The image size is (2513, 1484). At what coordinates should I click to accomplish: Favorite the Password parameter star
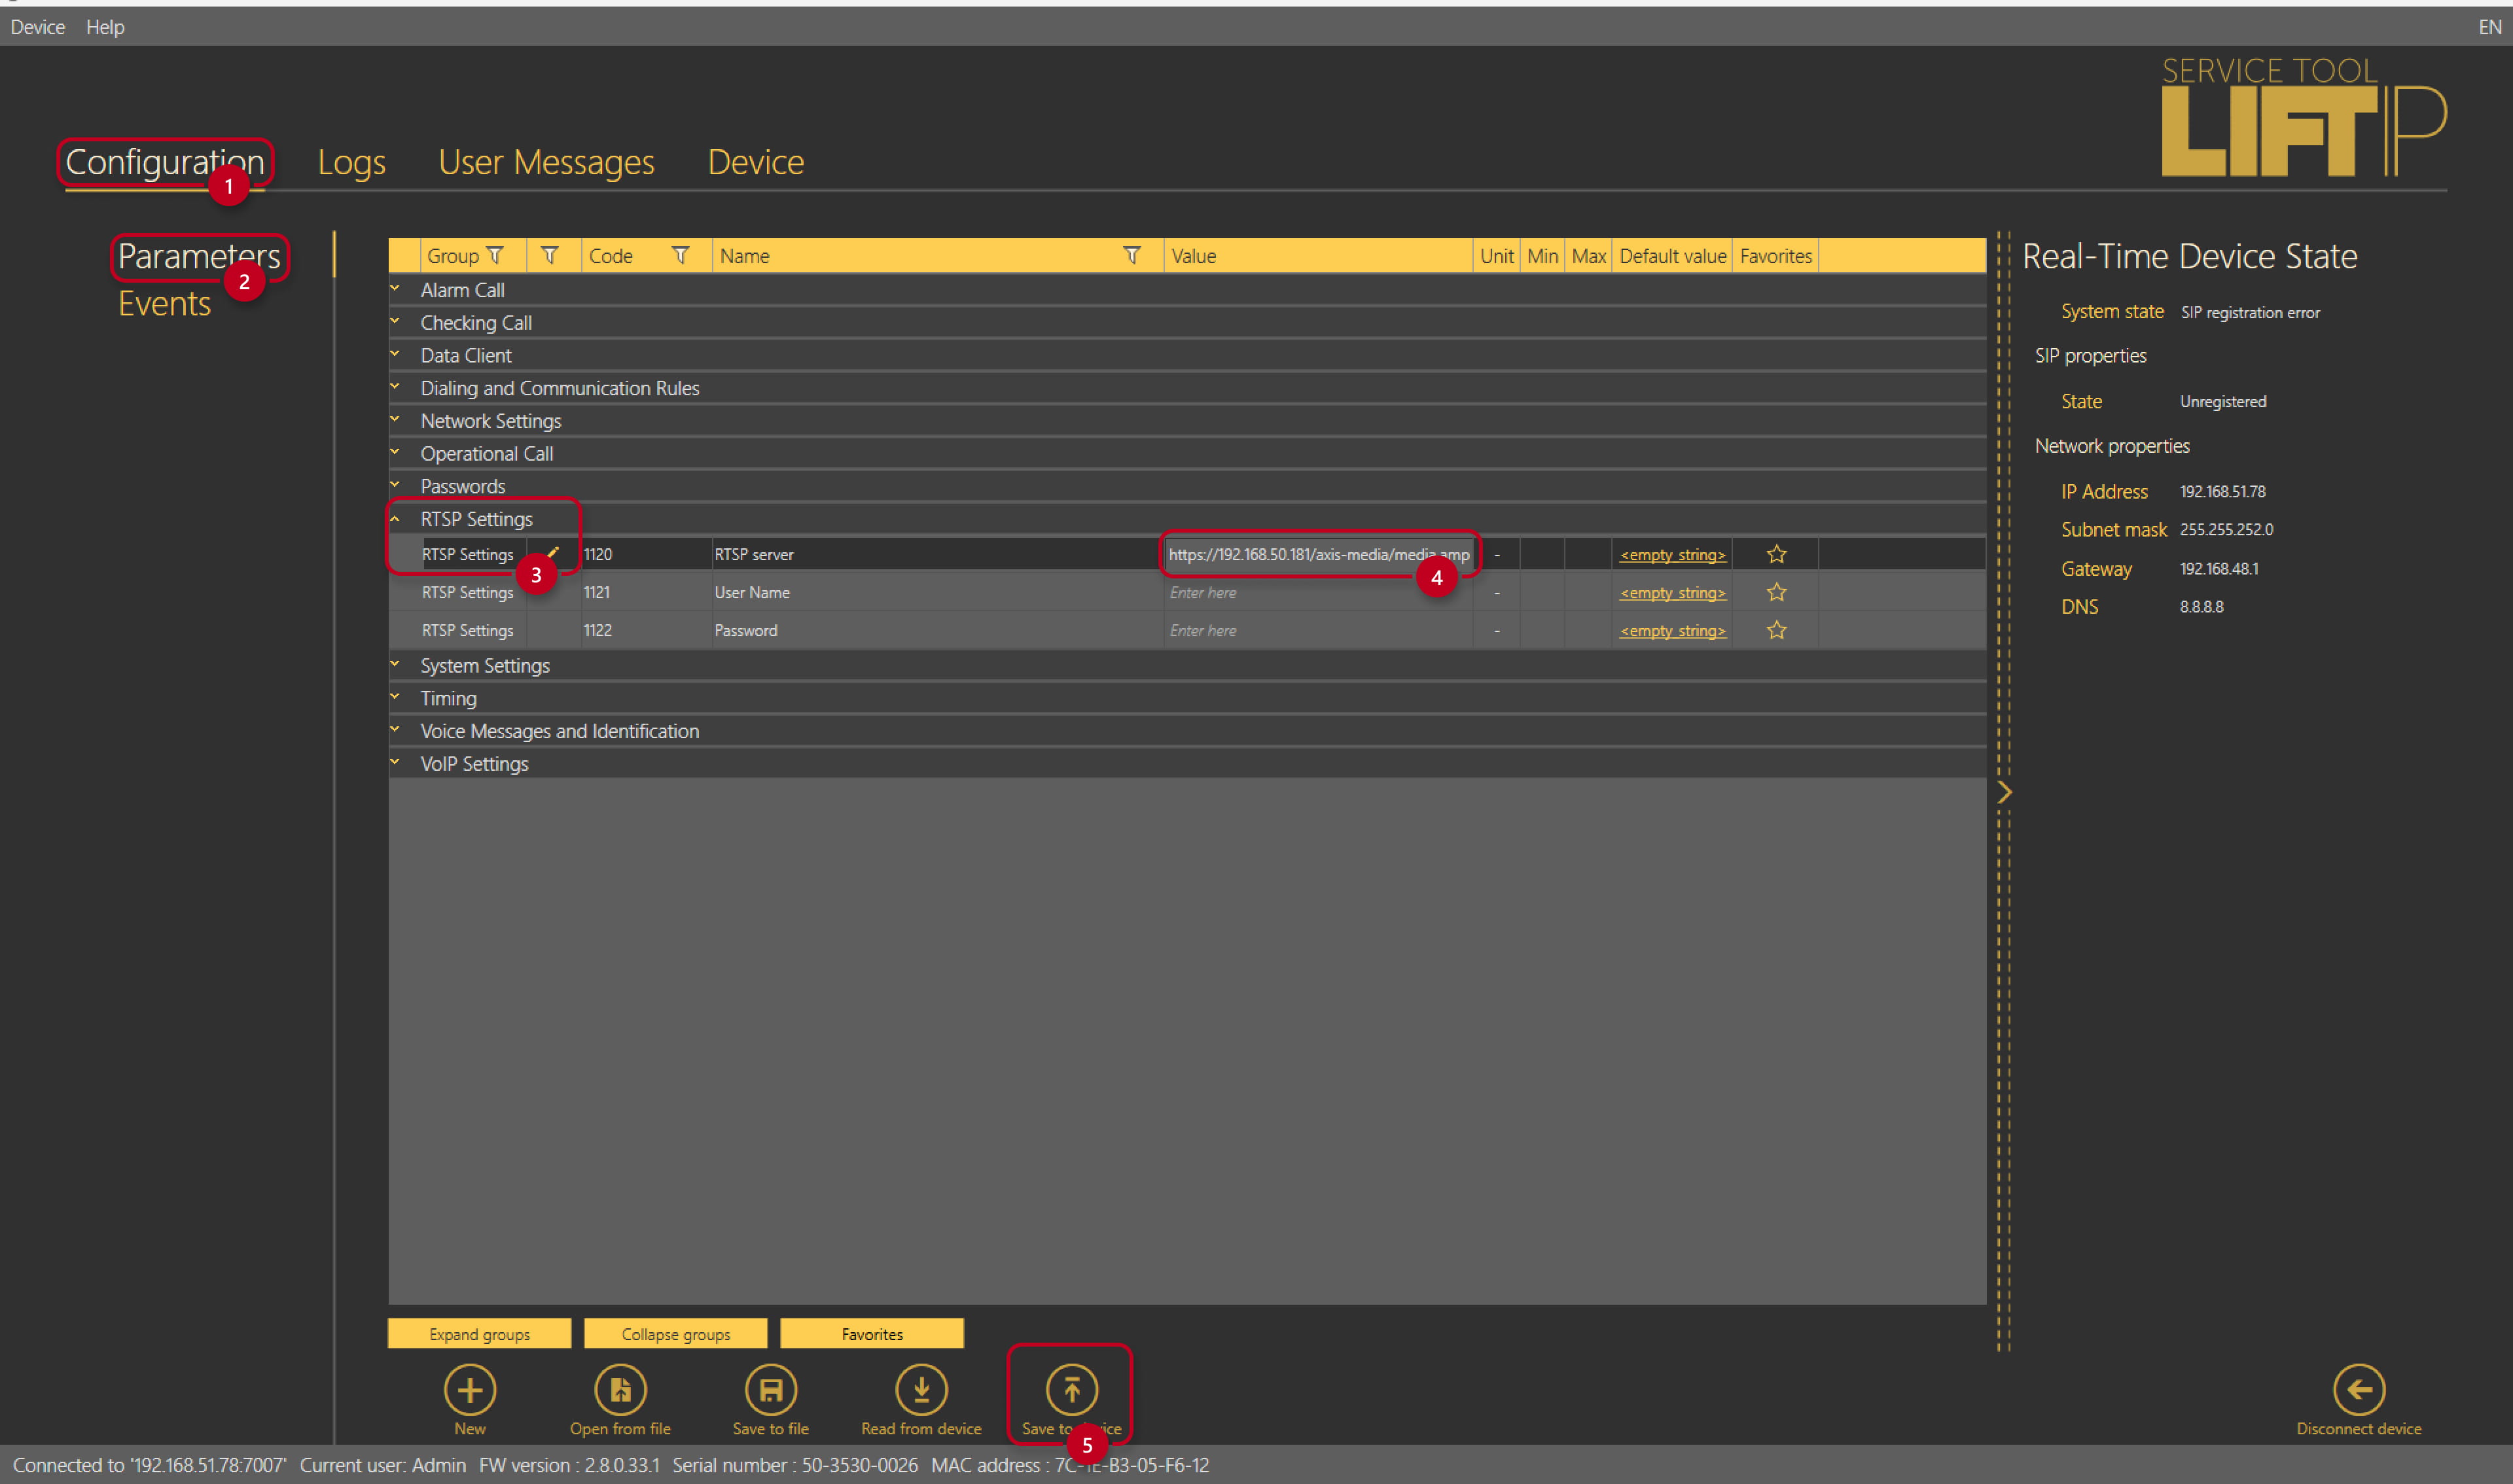[1776, 630]
